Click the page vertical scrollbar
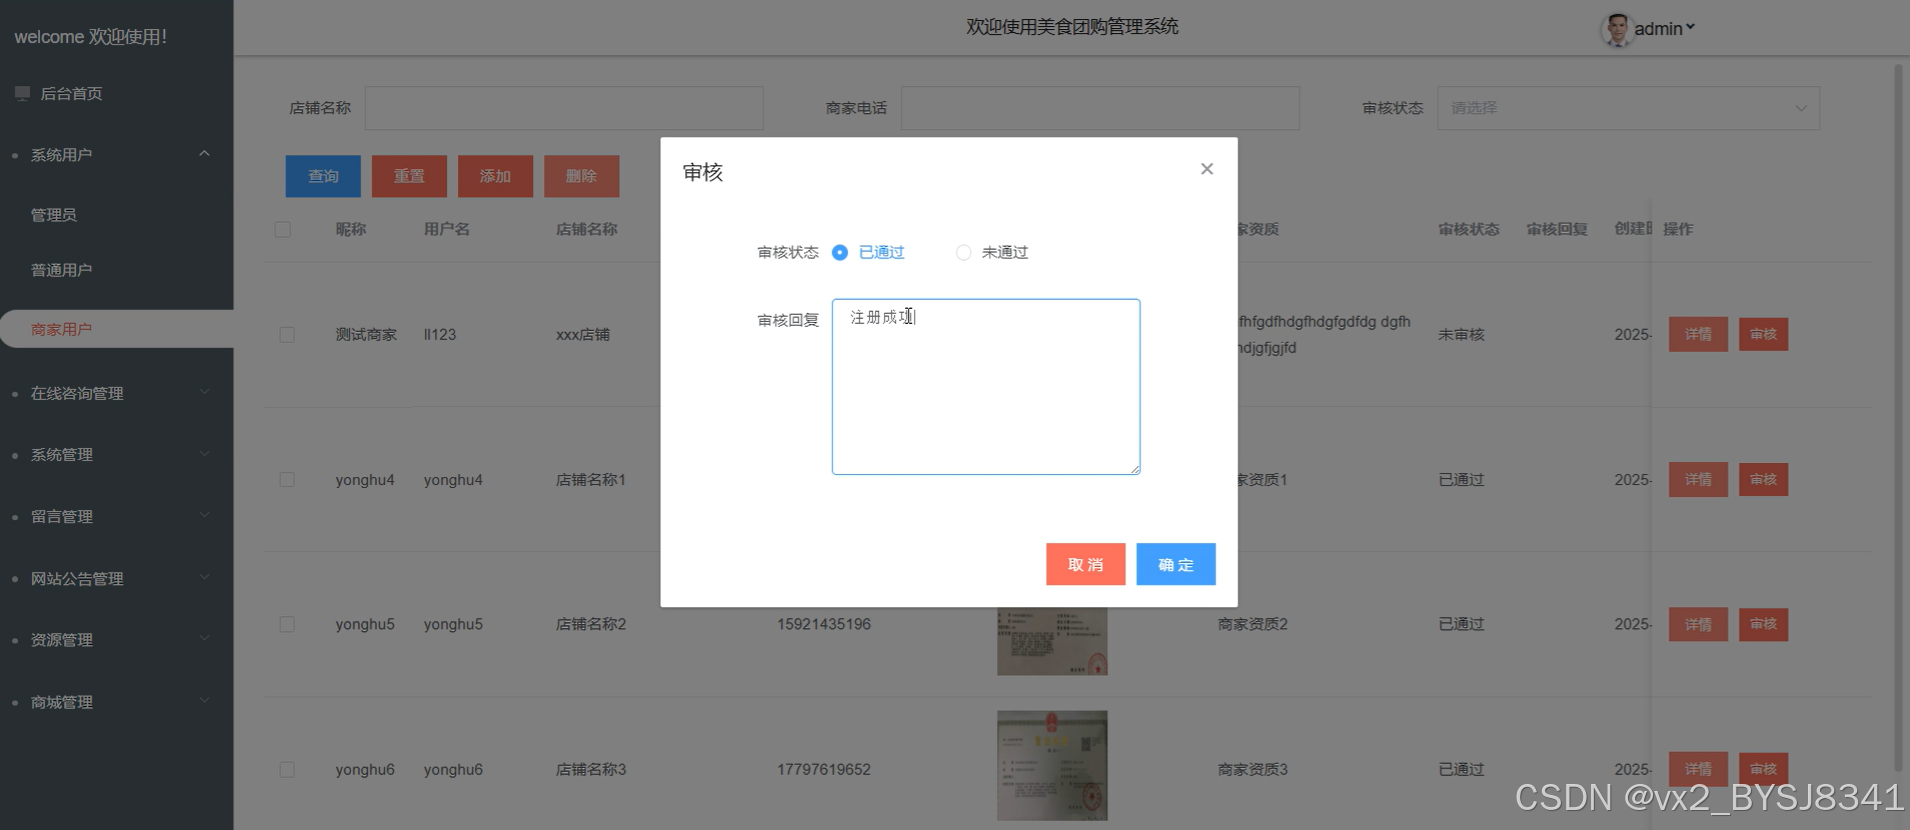1910x830 pixels. tap(1898, 420)
